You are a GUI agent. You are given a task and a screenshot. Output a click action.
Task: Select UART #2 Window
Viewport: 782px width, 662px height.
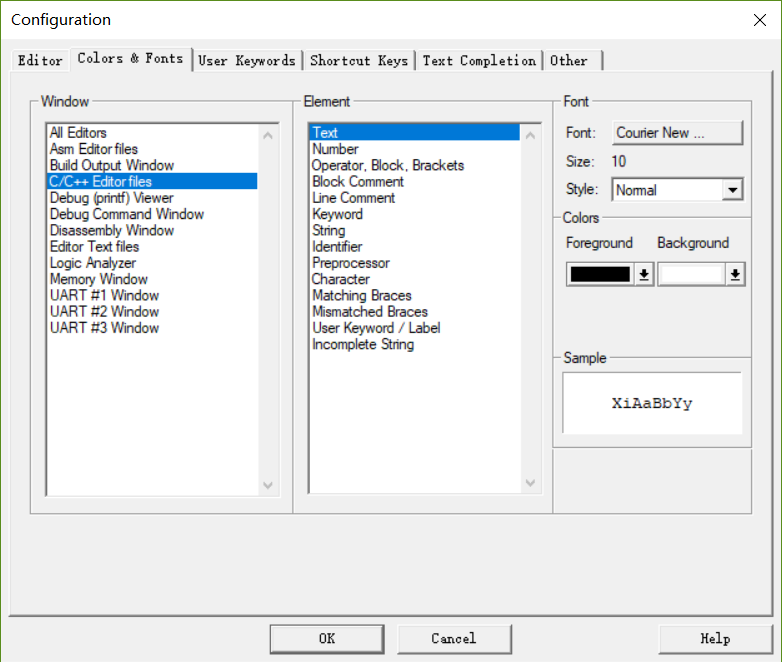(152, 312)
